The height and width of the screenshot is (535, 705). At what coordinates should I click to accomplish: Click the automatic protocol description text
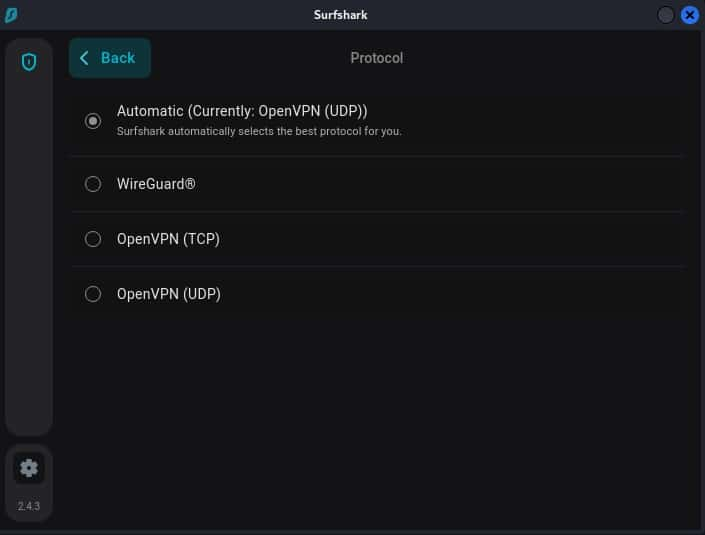click(259, 131)
